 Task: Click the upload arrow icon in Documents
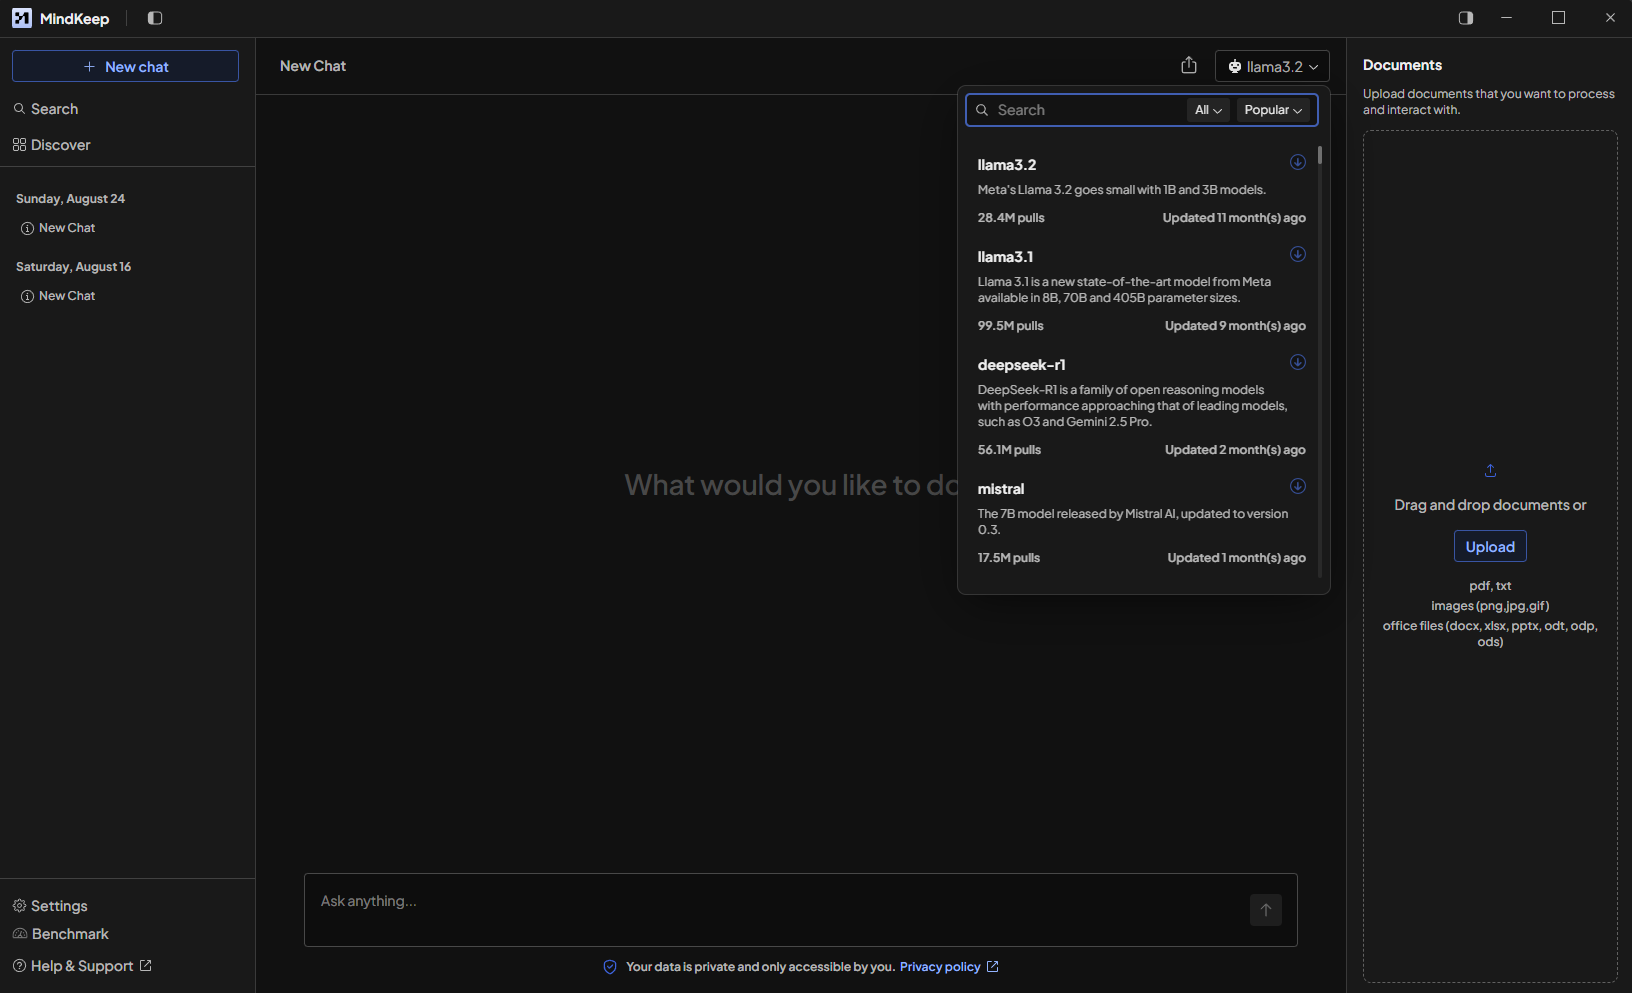point(1490,471)
